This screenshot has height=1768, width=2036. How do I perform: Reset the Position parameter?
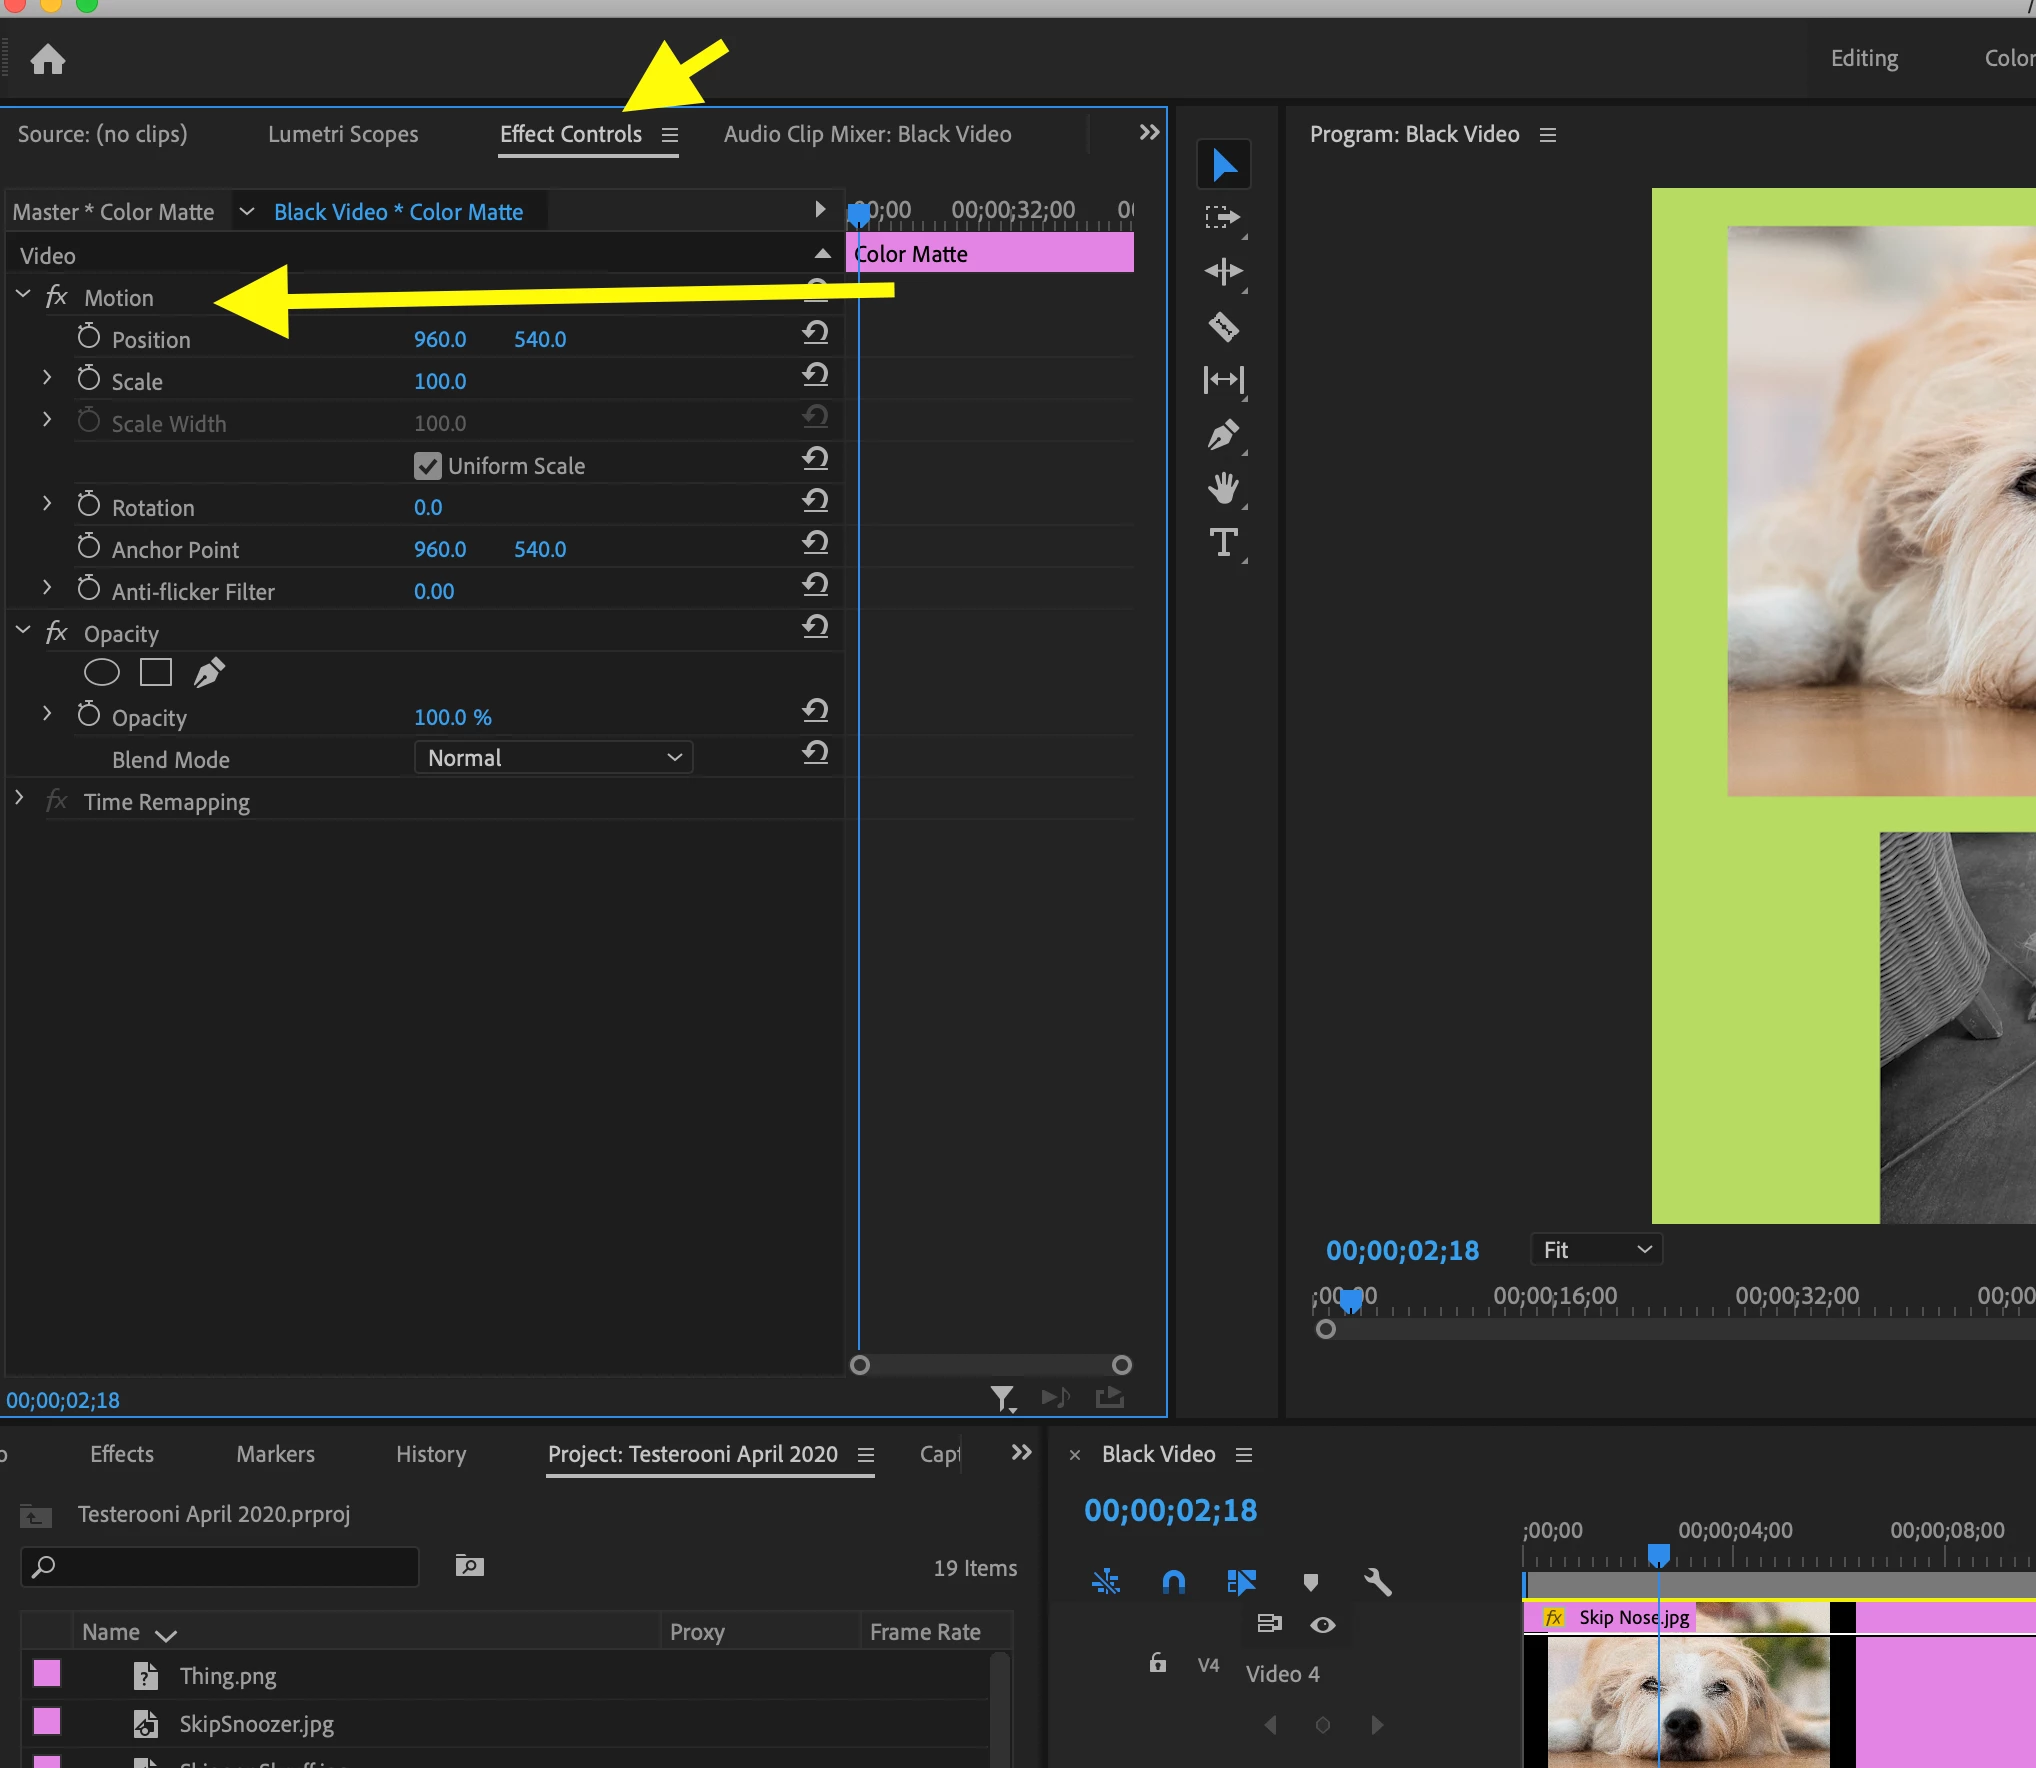coord(815,333)
